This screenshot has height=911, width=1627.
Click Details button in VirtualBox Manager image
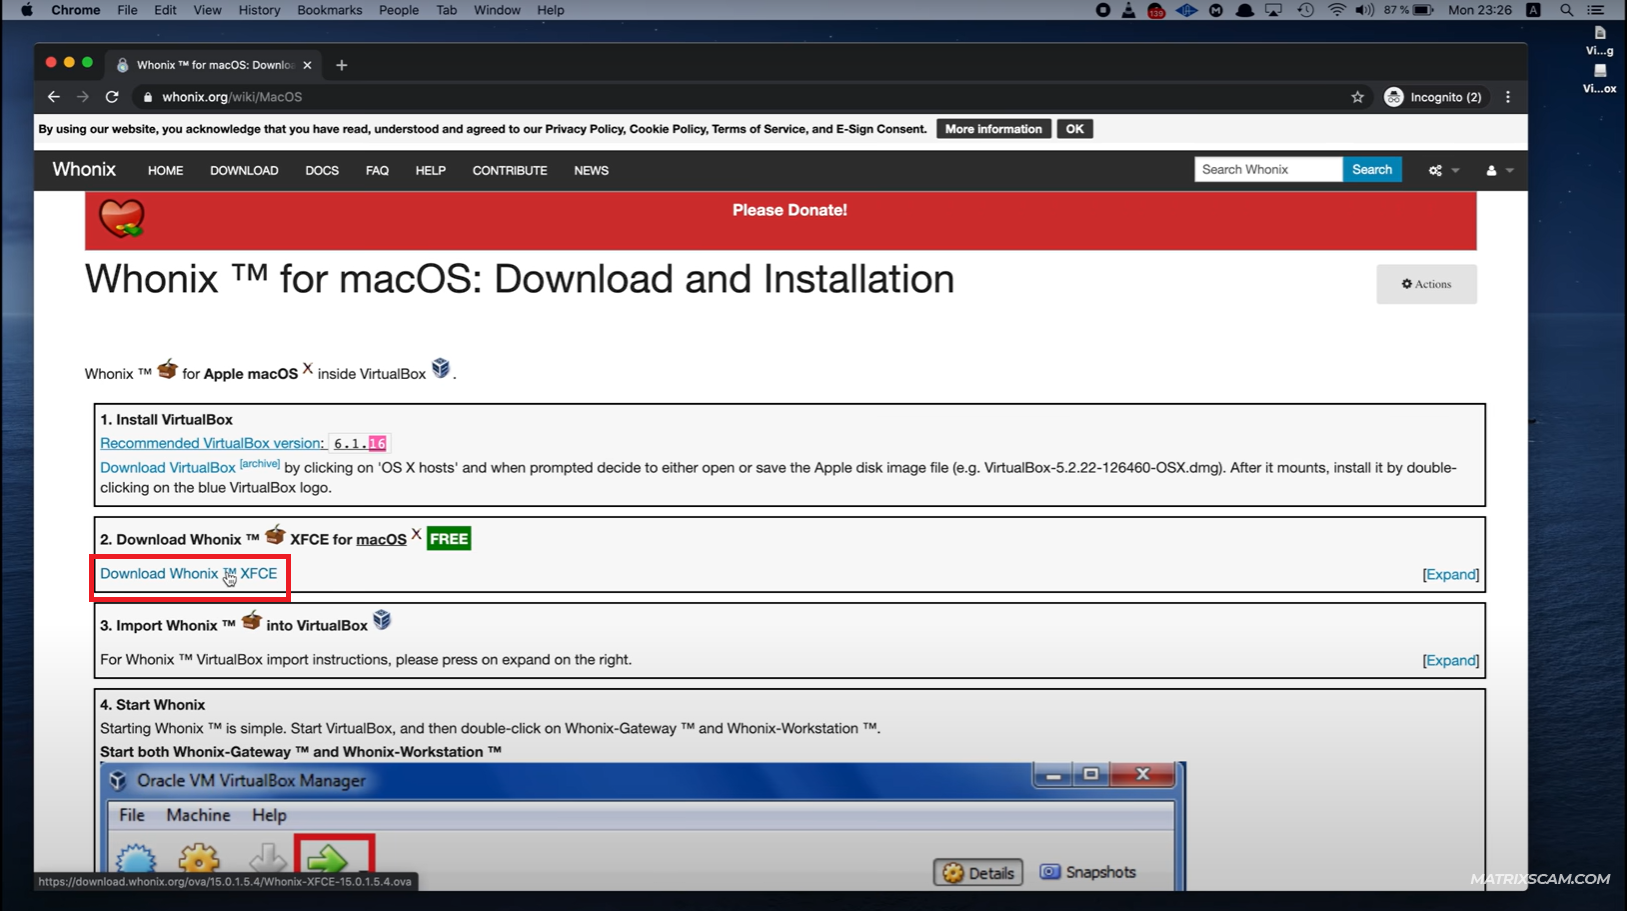(978, 873)
